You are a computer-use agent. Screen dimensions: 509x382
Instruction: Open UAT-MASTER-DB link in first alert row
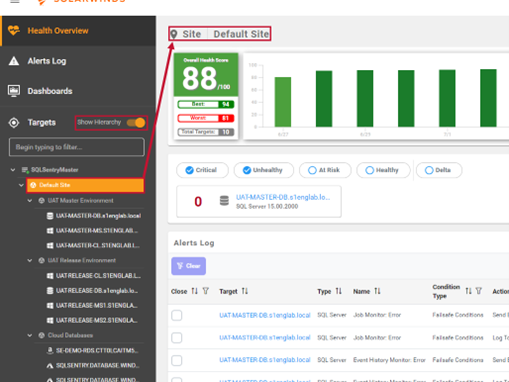[265, 315]
